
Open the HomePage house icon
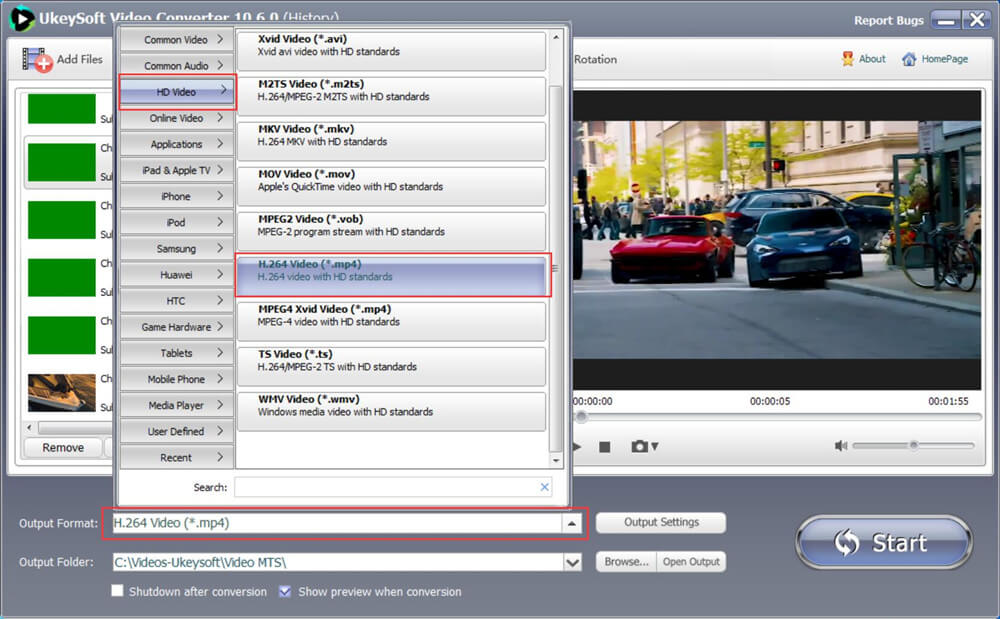click(x=909, y=59)
